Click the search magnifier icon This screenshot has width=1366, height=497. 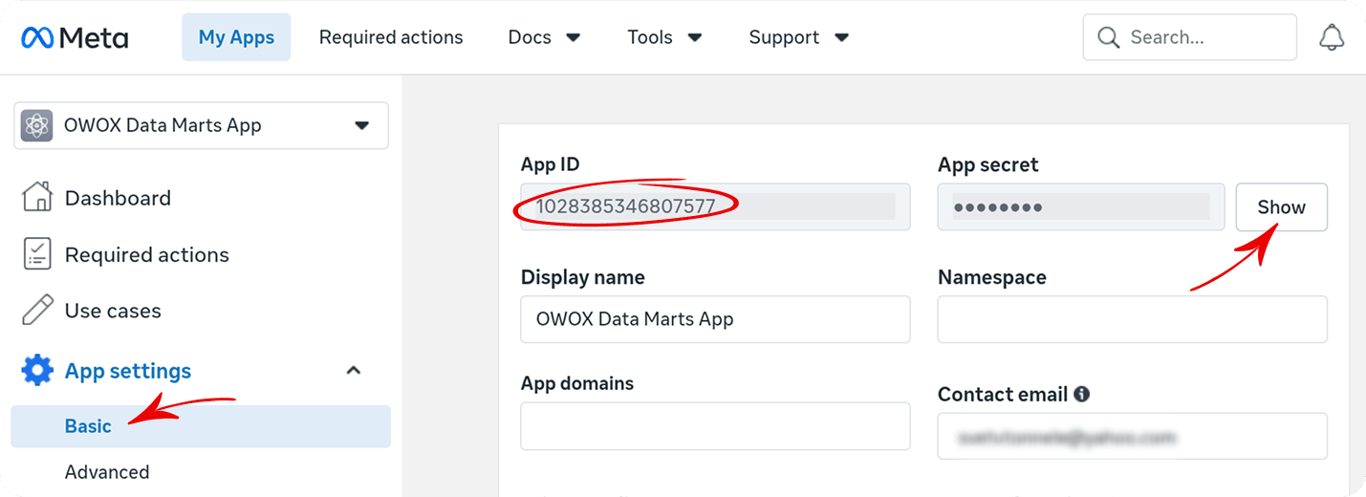pyautogui.click(x=1108, y=38)
